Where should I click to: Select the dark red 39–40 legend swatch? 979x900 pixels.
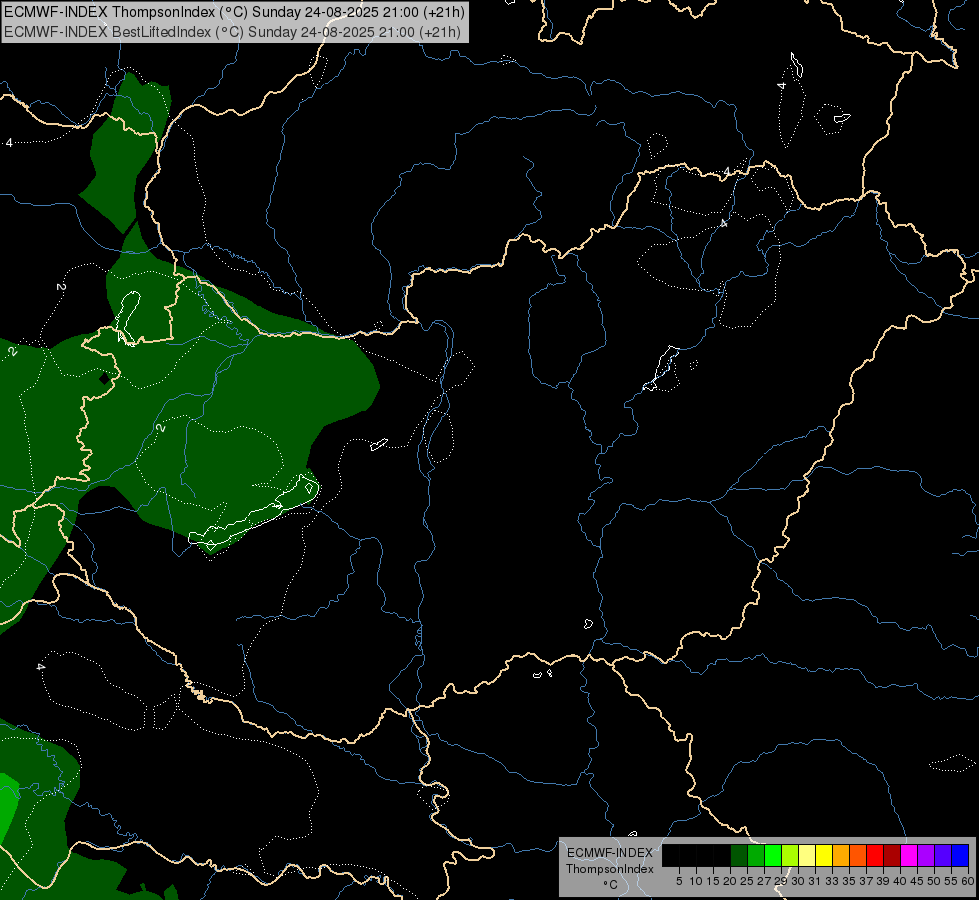pyautogui.click(x=892, y=856)
